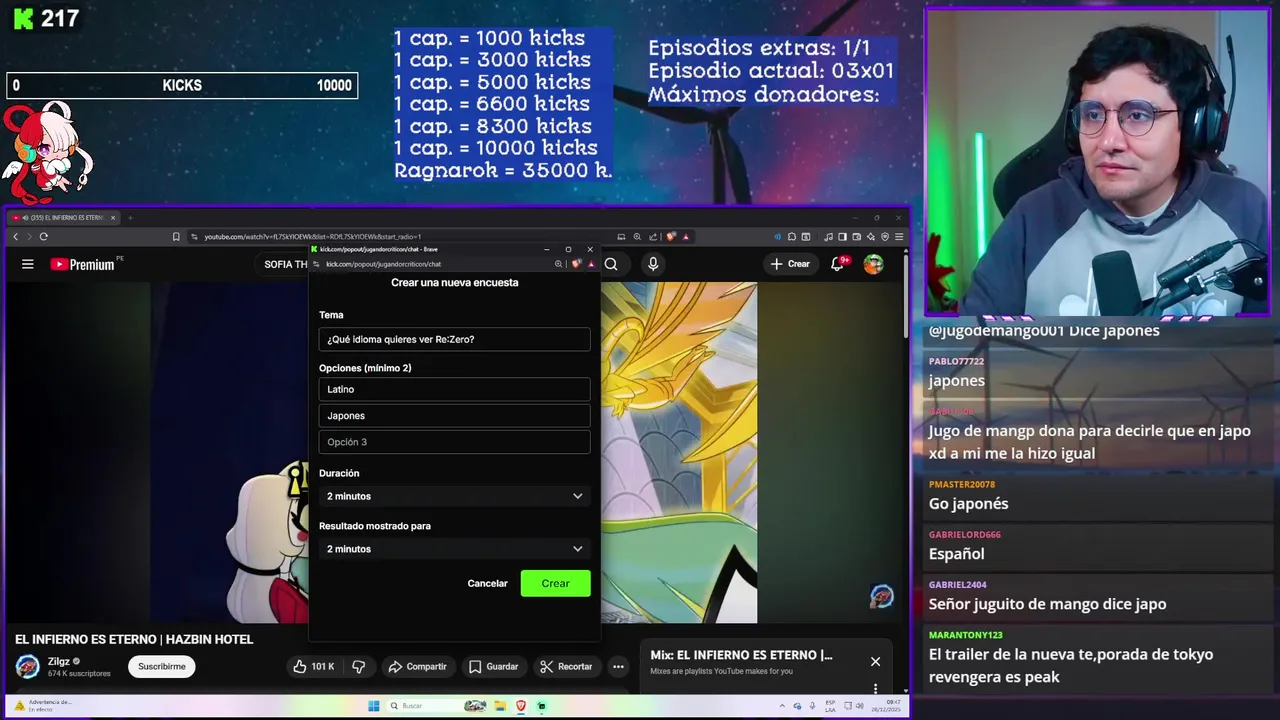Close the Mix playlist panel

tap(875, 661)
